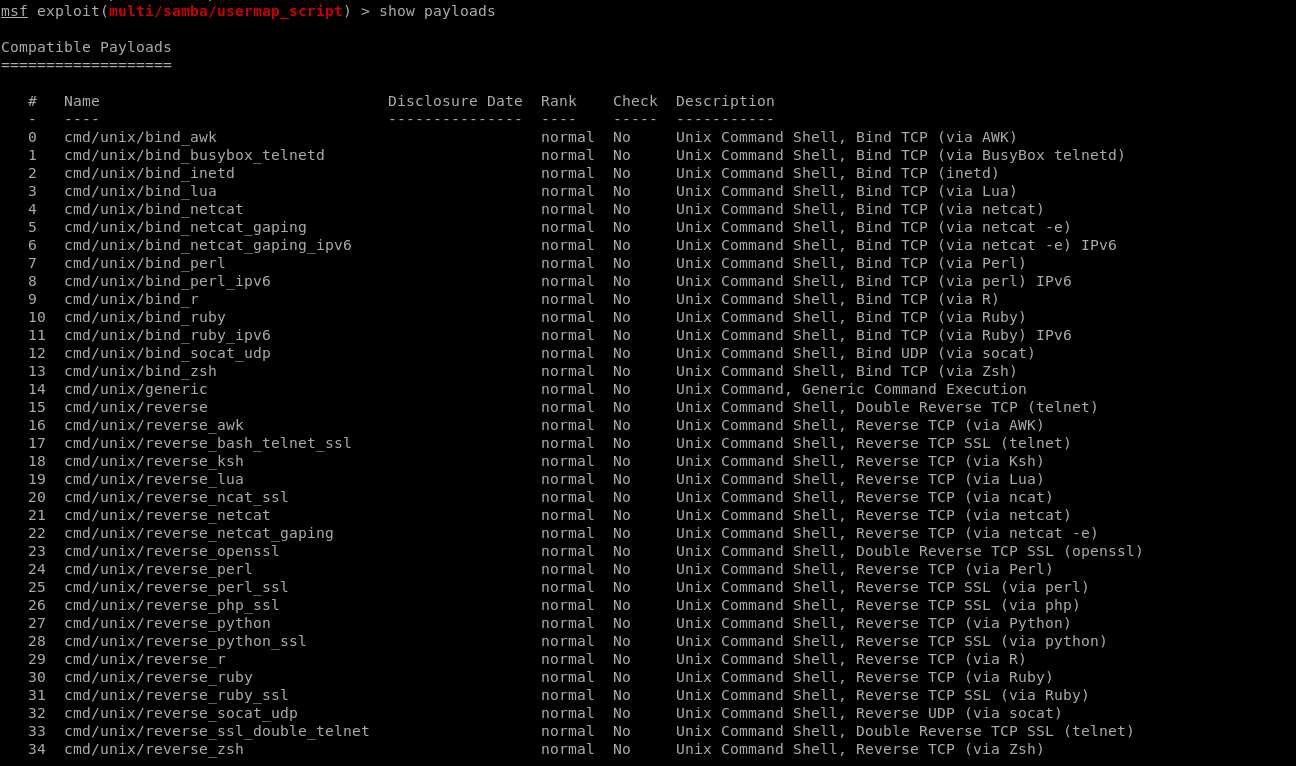Select cmd/unix/reverse_perl_ssl entry
The width and height of the screenshot is (1296, 766).
click(x=176, y=587)
